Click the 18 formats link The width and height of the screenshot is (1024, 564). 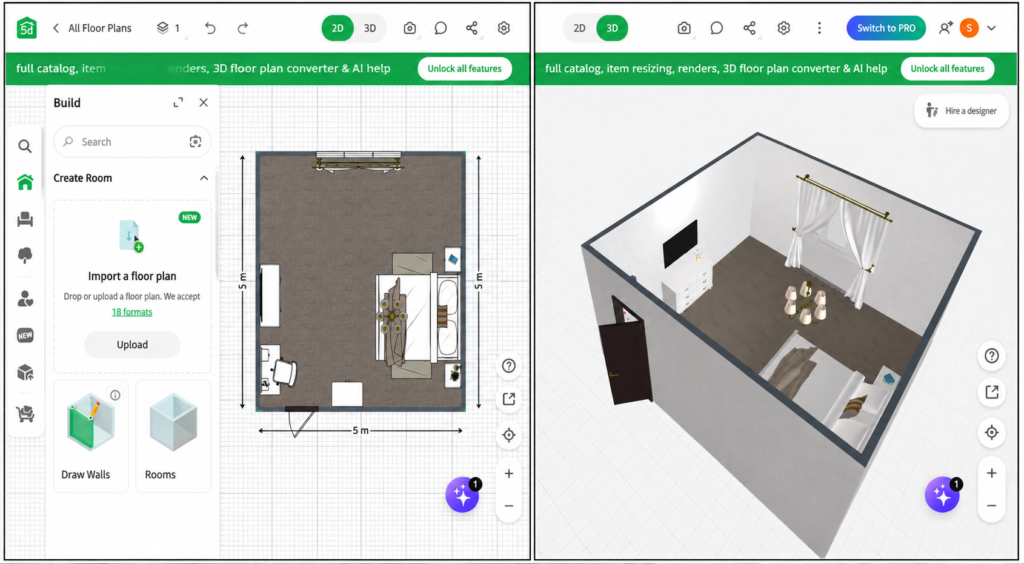click(x=132, y=312)
